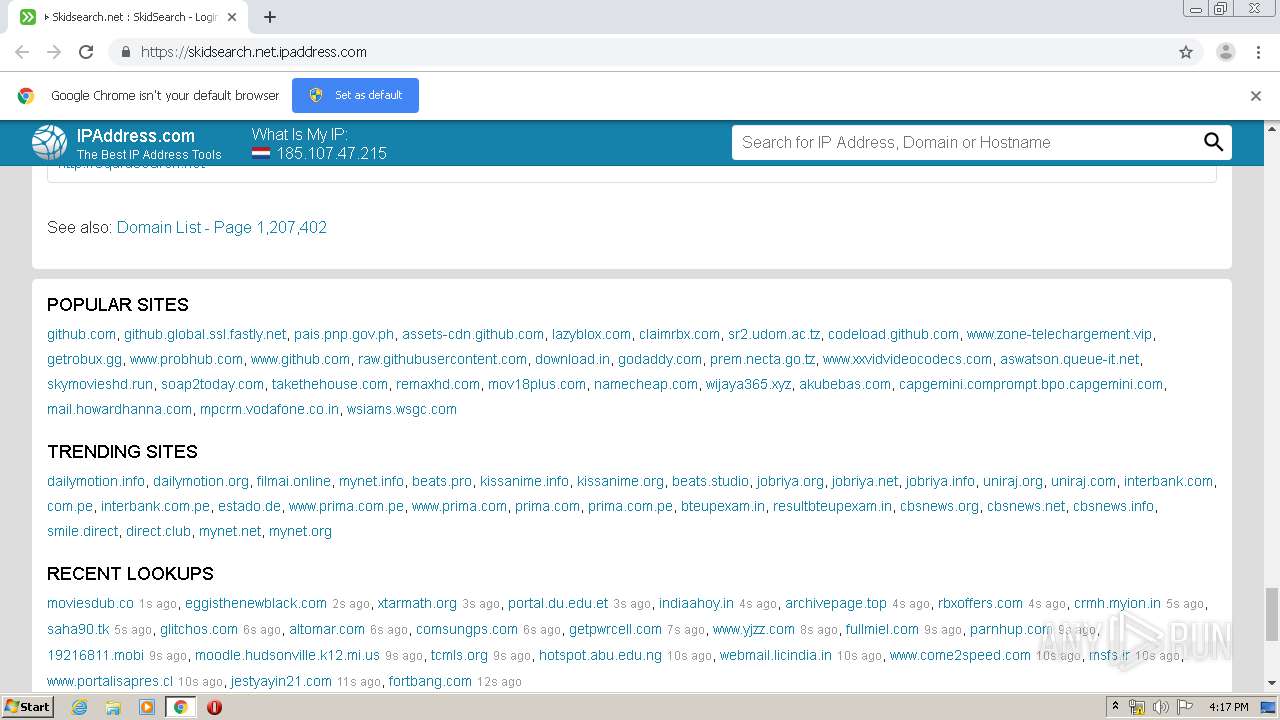Click the red stop-sign taskbar icon
Viewport: 1280px width, 720px height.
(x=214, y=707)
